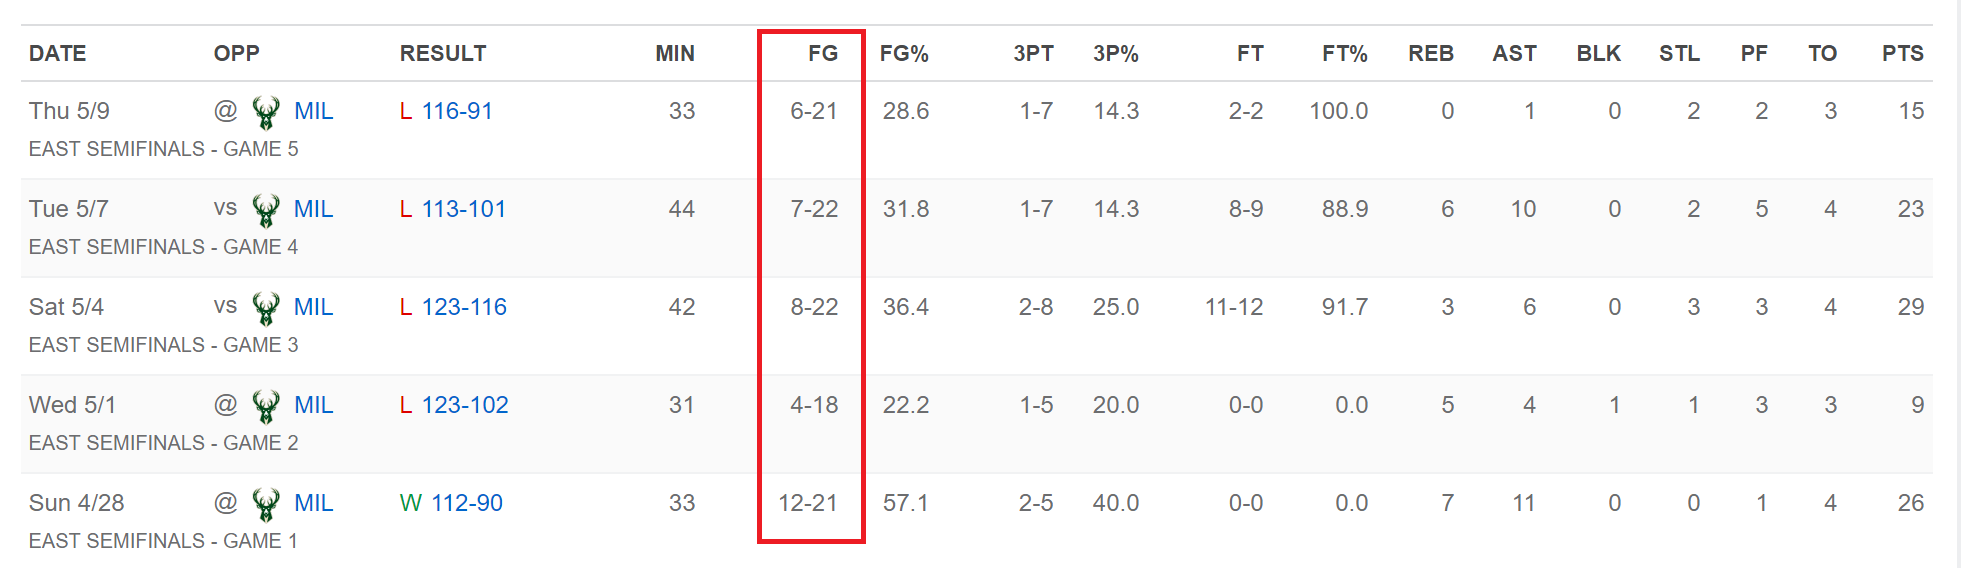Screen dimensions: 1961x568
Task: Open the 123-102 game result
Action: click(x=465, y=405)
